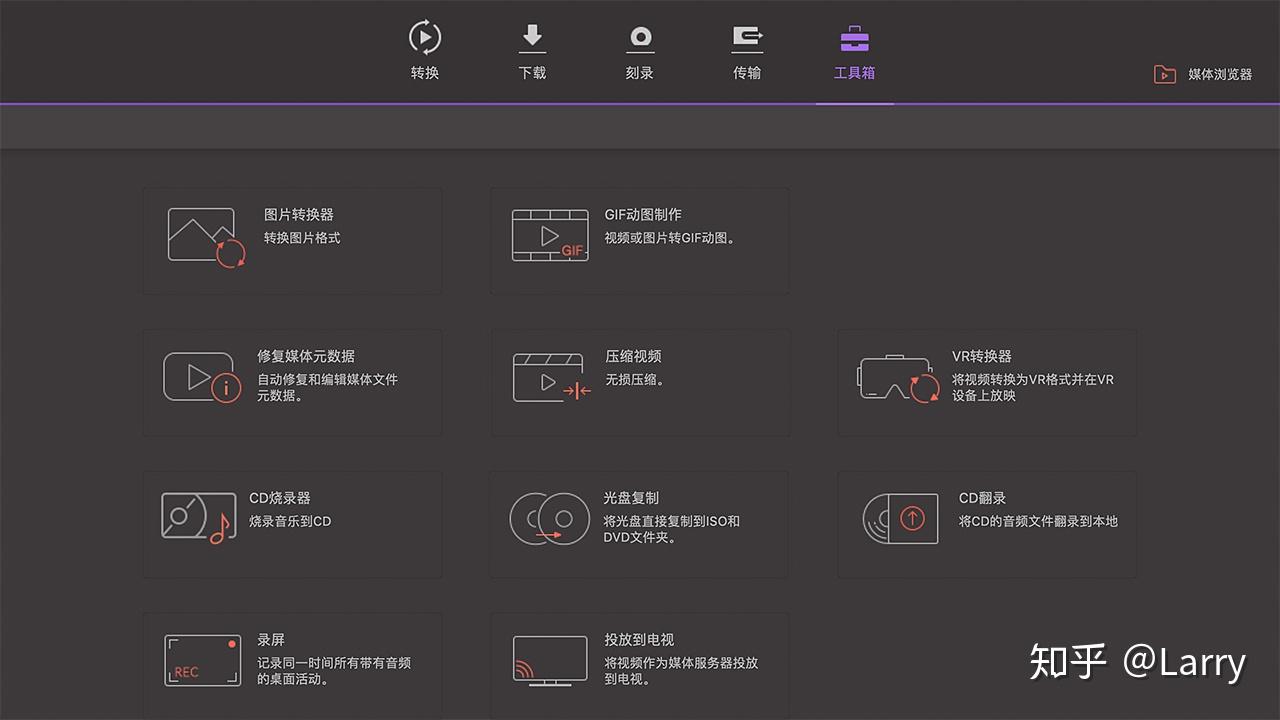The height and width of the screenshot is (720, 1280).
Task: Open the 光盘复制 double disc icon
Action: click(x=550, y=519)
